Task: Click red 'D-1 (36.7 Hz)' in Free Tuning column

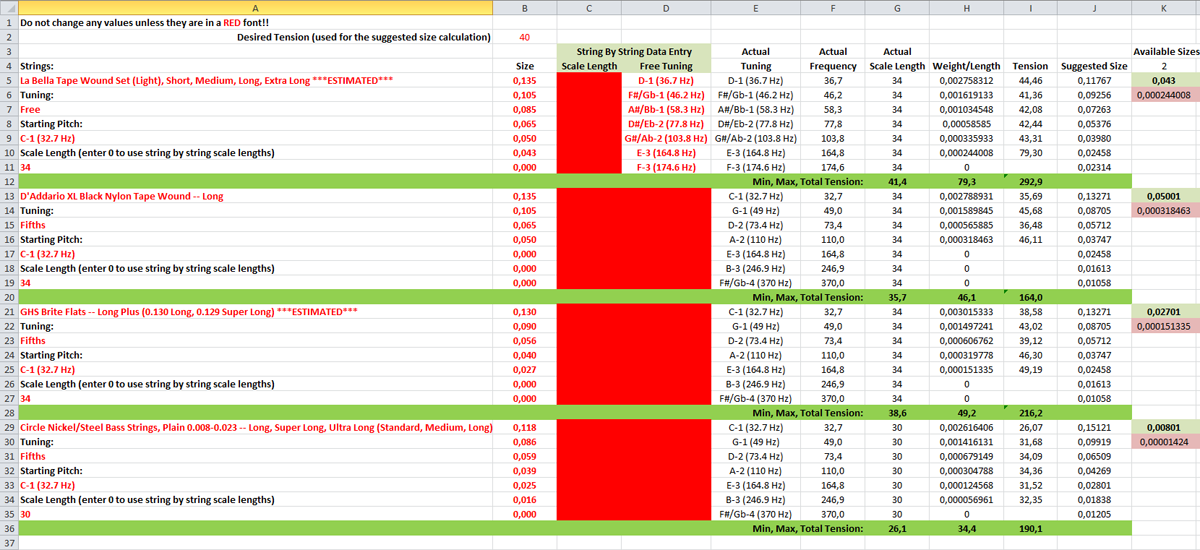Action: pos(666,80)
